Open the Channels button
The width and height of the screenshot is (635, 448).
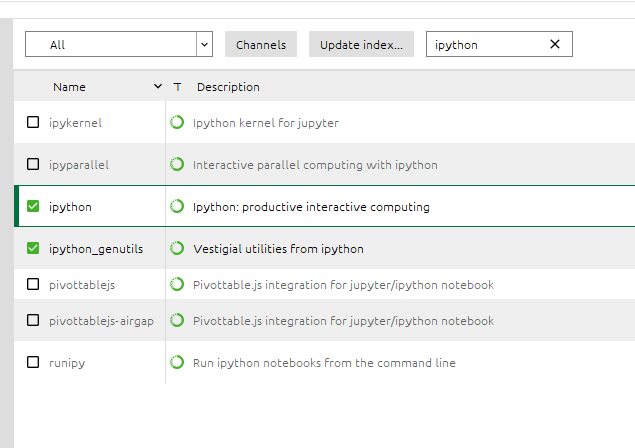(x=260, y=44)
